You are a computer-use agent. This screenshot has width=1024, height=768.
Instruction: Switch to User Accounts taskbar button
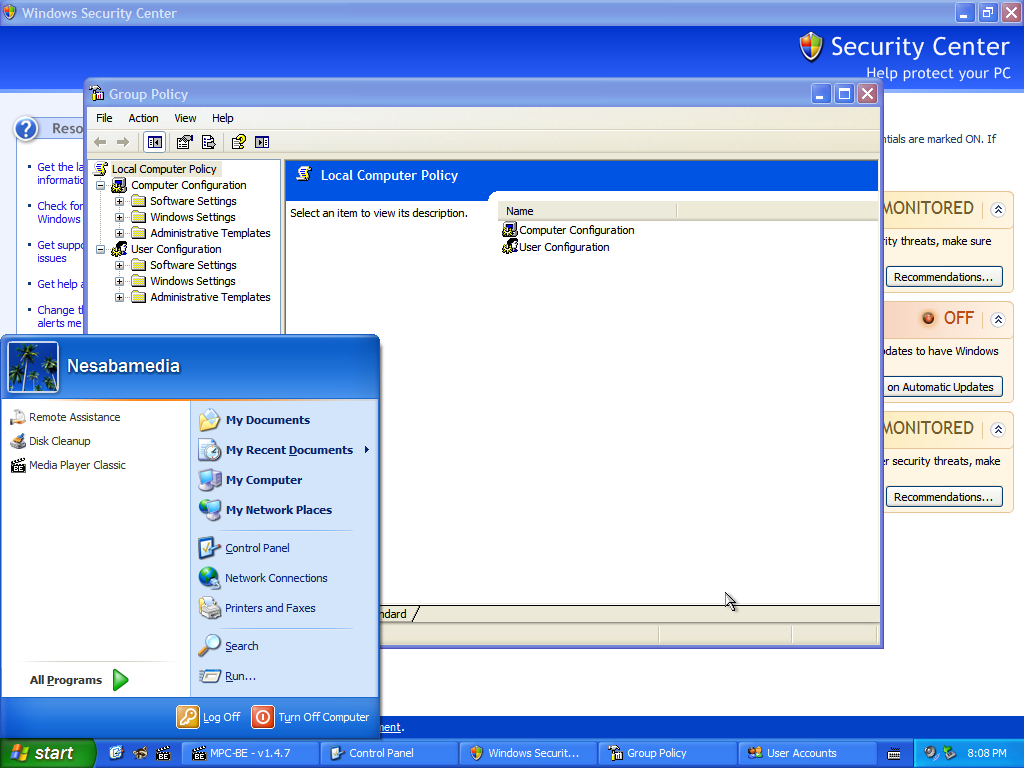[801, 753]
